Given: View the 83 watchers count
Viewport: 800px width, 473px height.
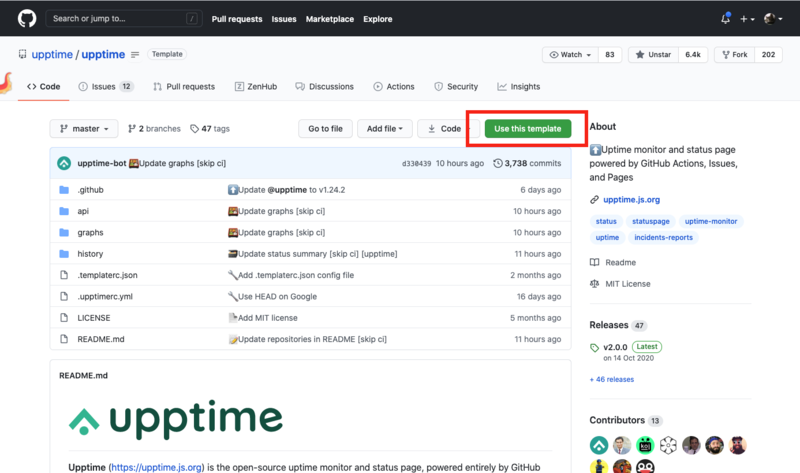Looking at the screenshot, I should [610, 55].
